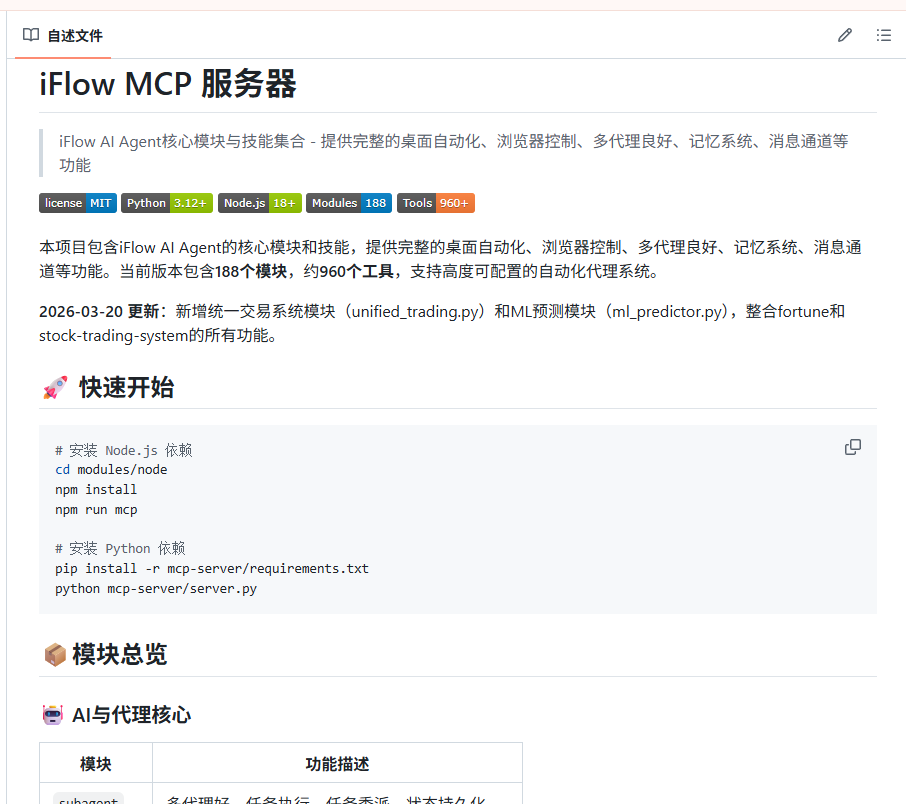Screen dimensions: 906x804
Task: Click the iFlow MCP 服务器 title heading
Action: click(x=168, y=85)
